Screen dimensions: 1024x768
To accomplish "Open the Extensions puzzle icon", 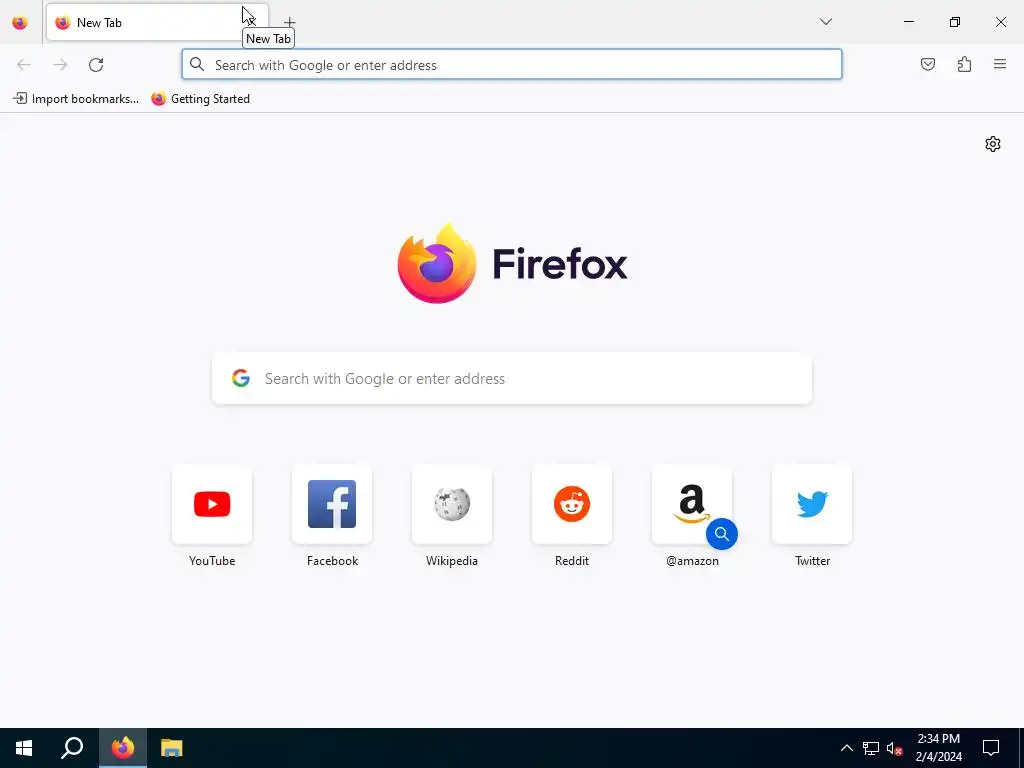I will (964, 64).
